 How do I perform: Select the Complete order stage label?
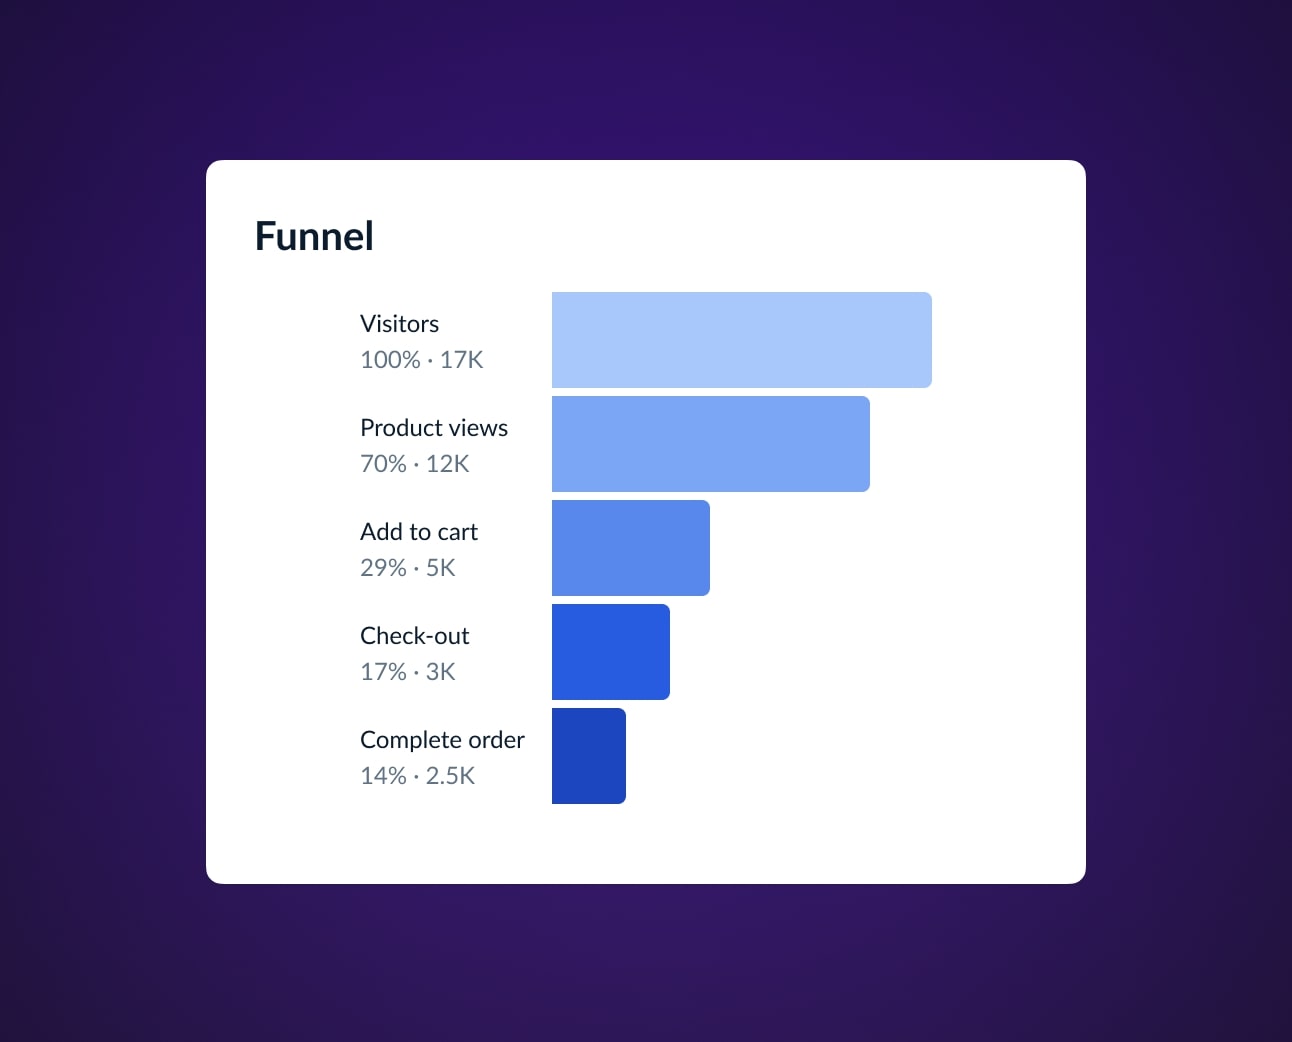click(x=442, y=740)
